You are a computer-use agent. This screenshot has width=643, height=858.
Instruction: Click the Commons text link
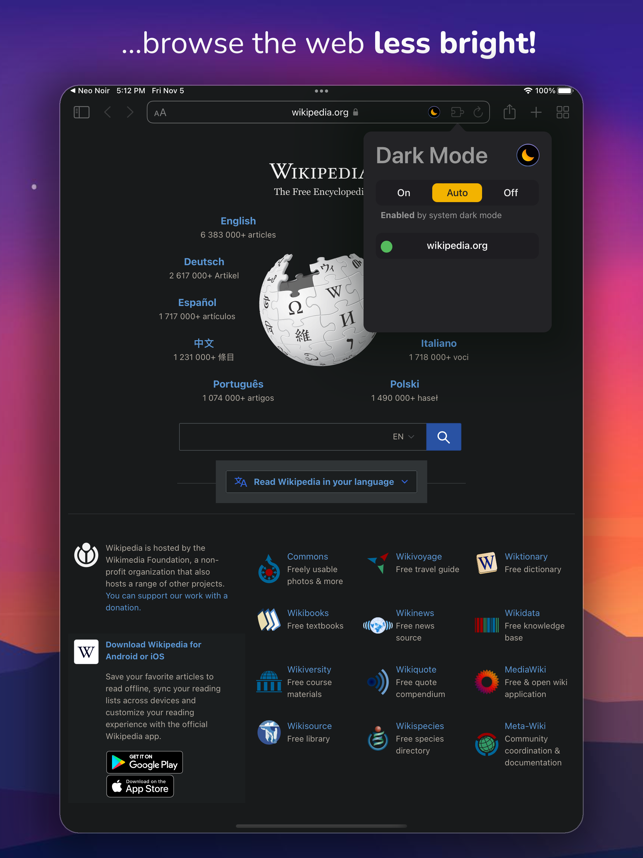point(308,556)
